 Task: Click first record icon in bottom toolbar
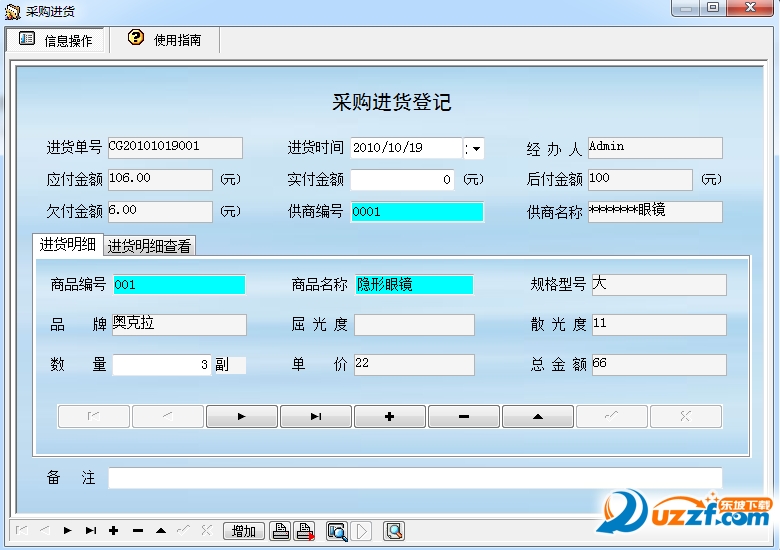(21, 531)
